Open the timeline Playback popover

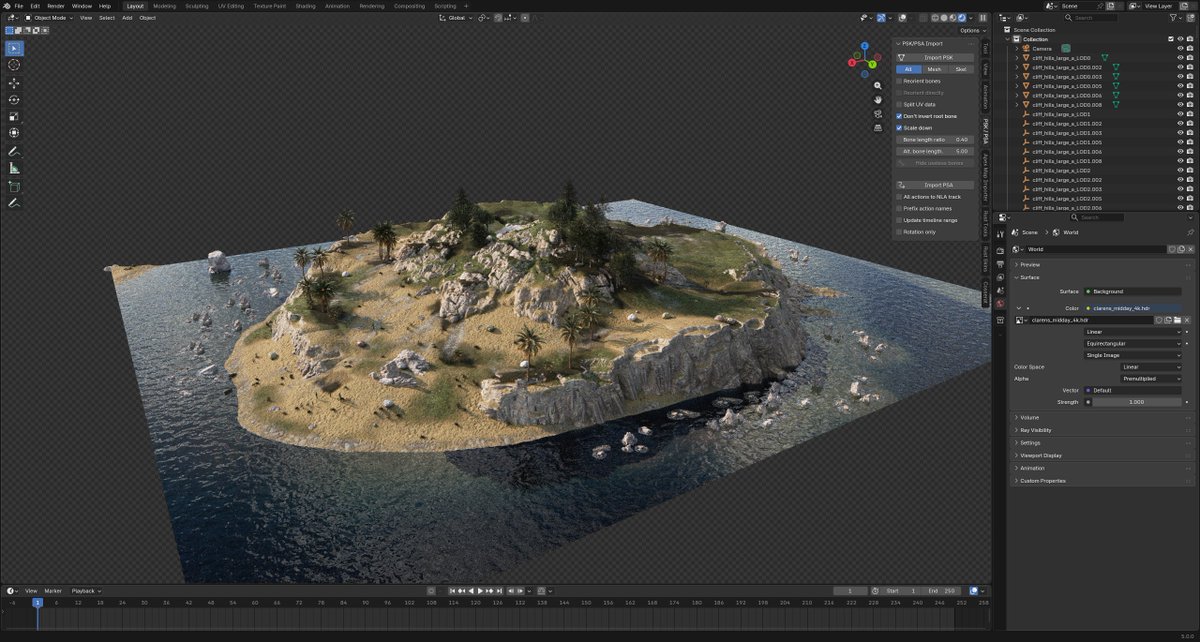[84, 591]
